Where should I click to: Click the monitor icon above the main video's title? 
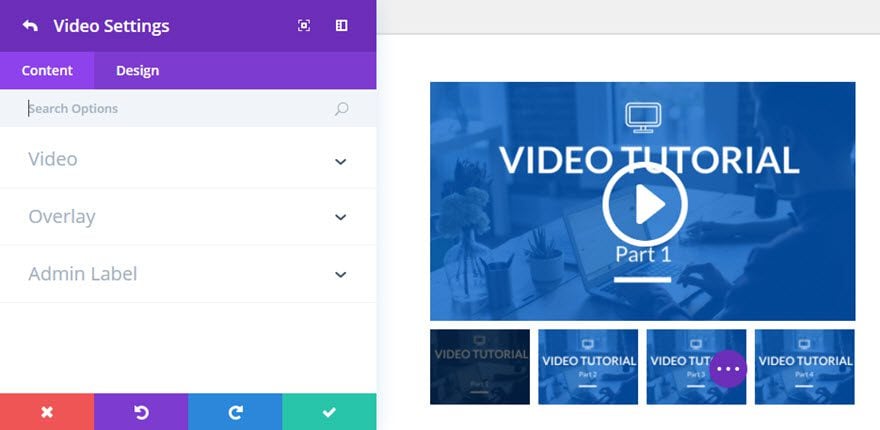pos(643,117)
